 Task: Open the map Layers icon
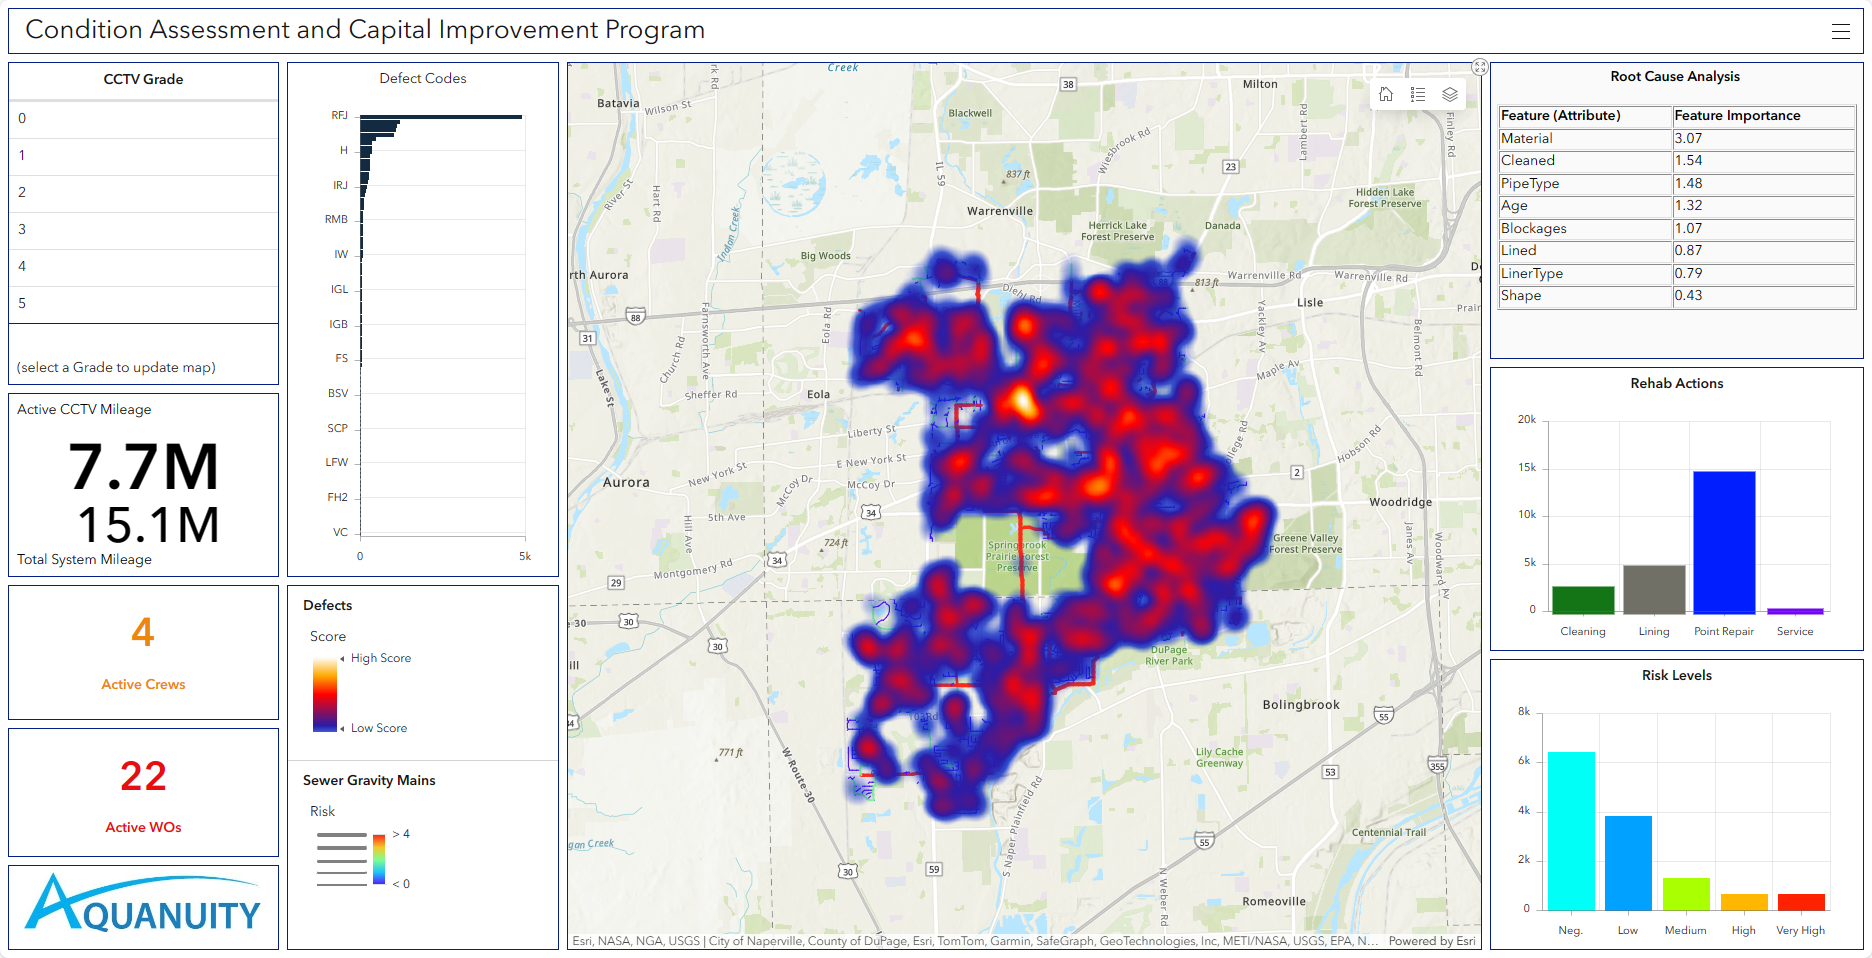click(1450, 95)
